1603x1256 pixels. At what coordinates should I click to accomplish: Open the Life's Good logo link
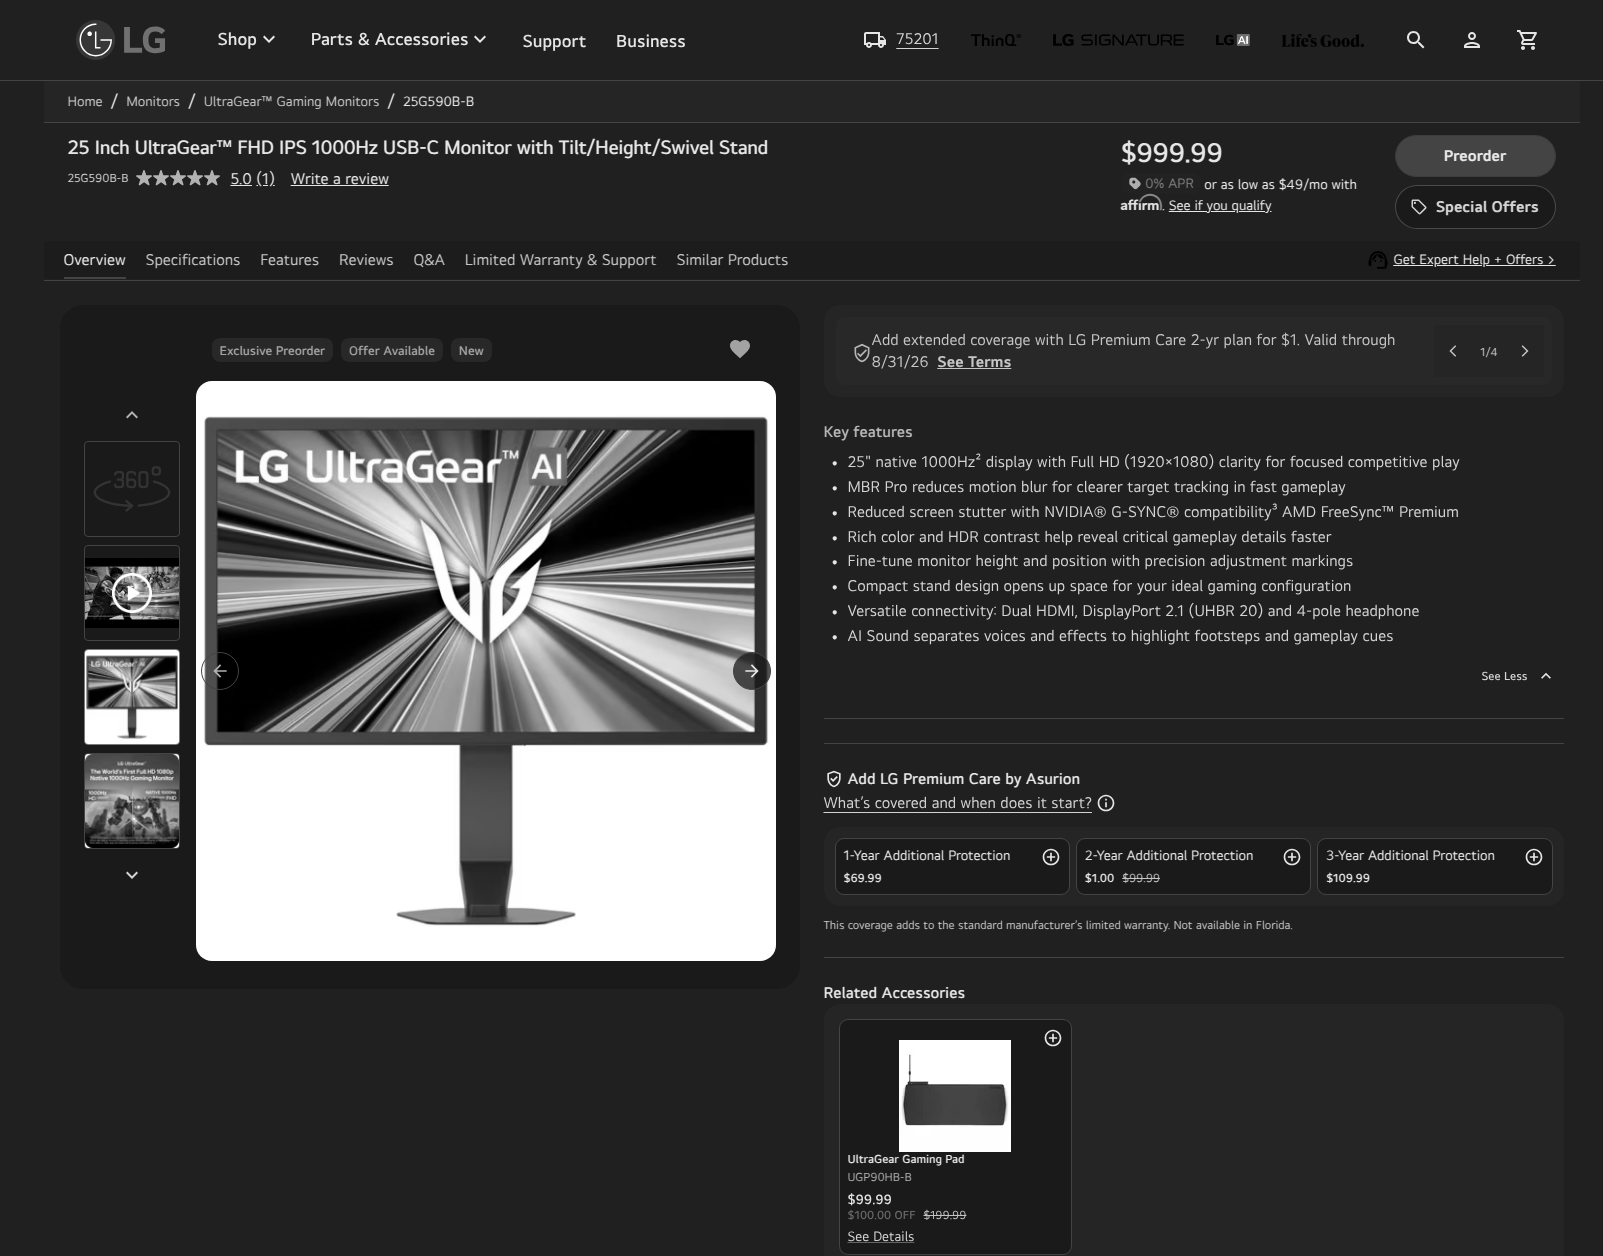pyautogui.click(x=1322, y=41)
